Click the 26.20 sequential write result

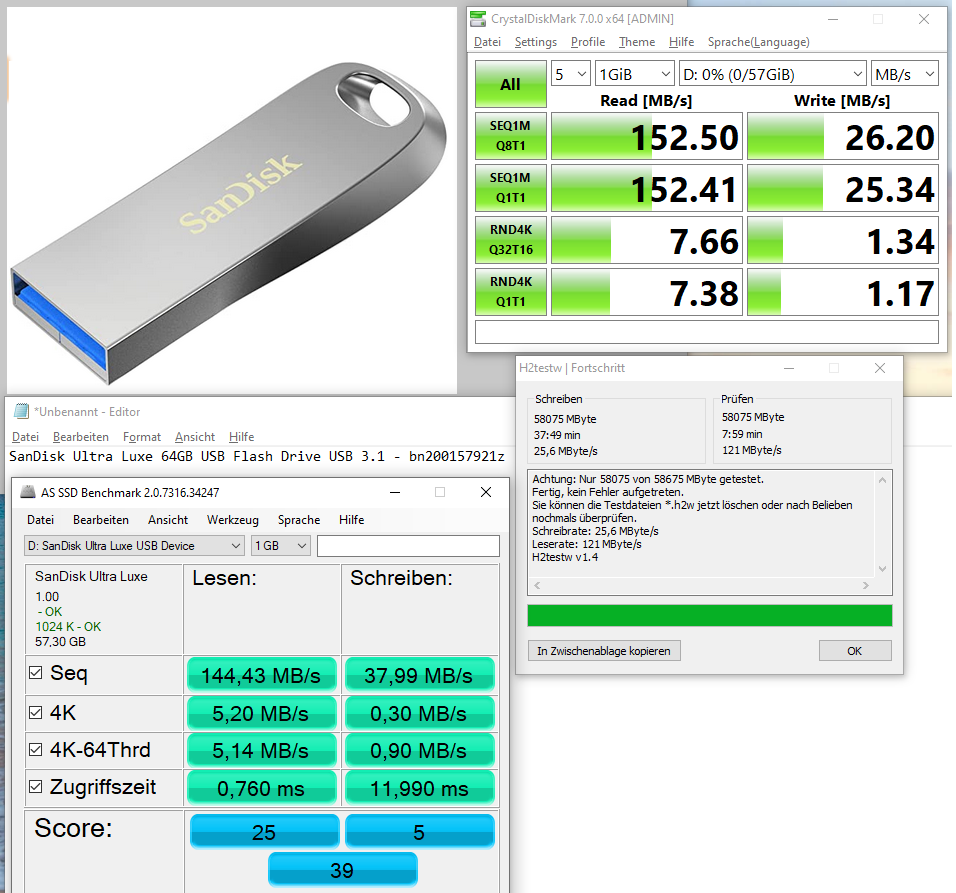coord(843,136)
